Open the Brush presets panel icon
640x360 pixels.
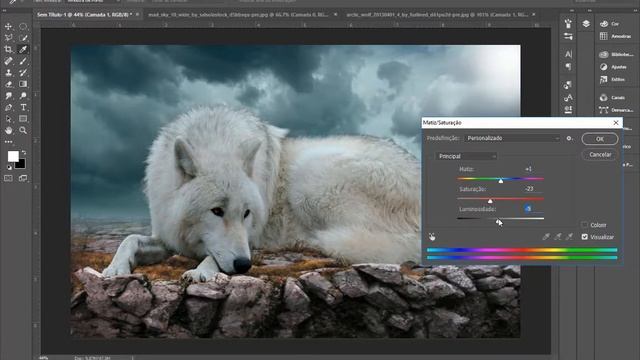pyautogui.click(x=568, y=24)
